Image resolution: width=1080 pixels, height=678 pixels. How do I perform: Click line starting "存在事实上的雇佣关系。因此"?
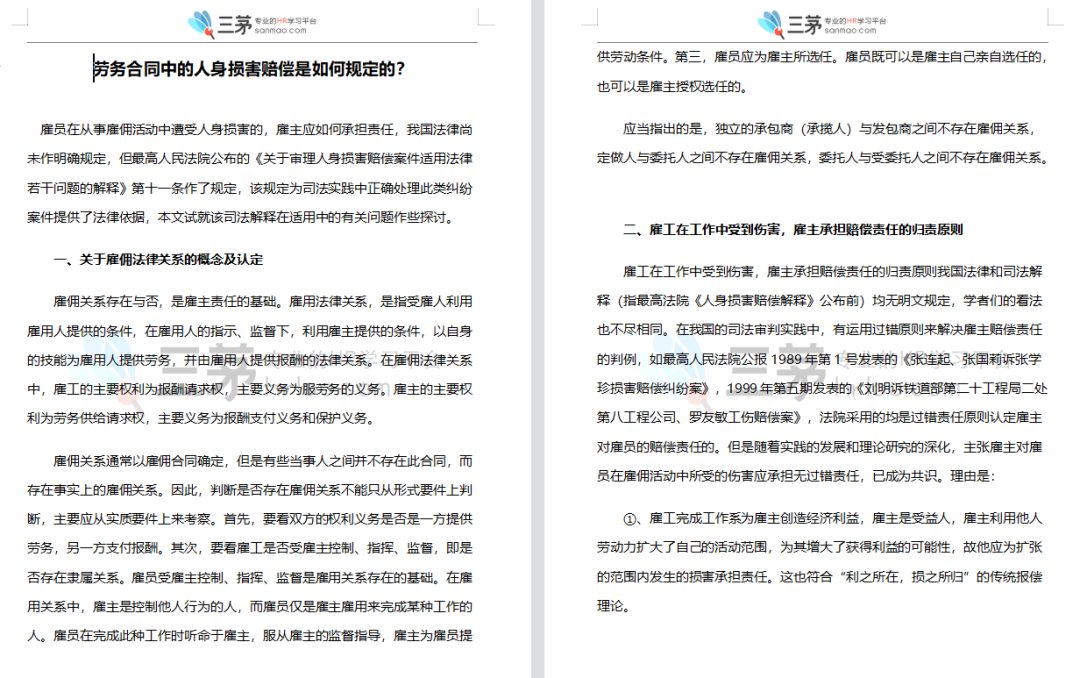250,490
